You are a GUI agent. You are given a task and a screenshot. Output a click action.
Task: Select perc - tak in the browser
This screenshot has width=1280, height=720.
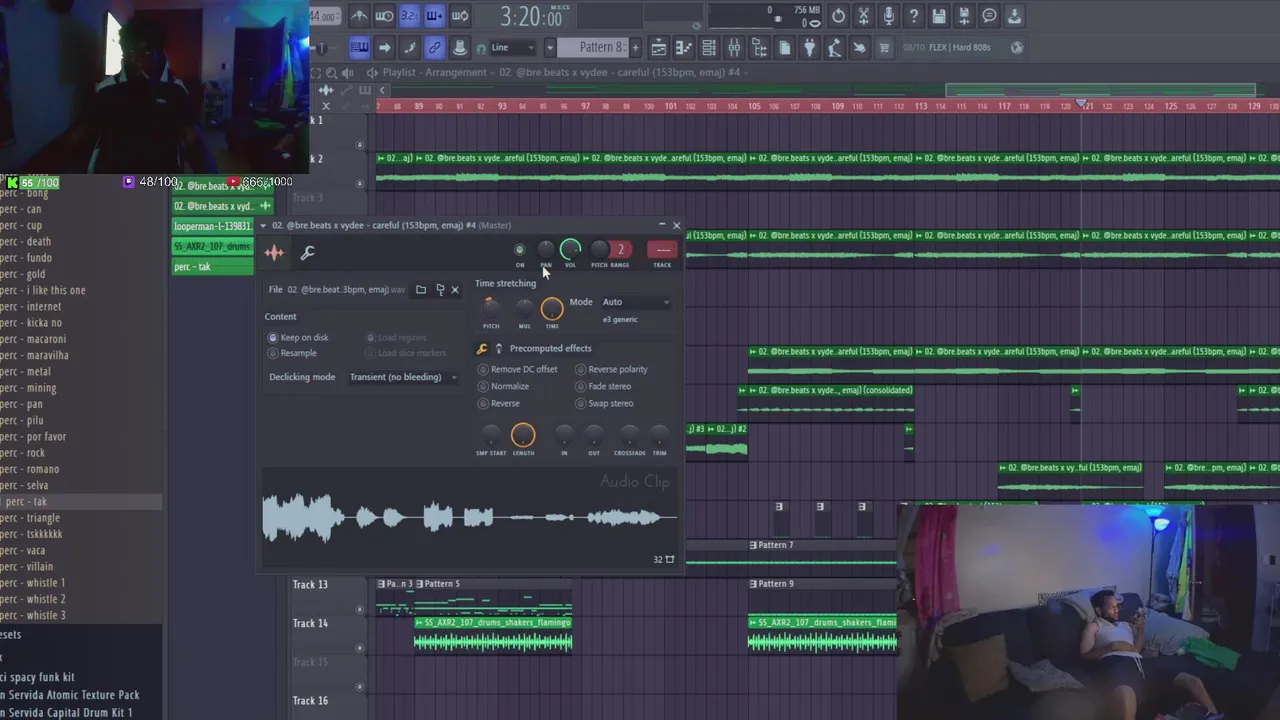(80, 502)
